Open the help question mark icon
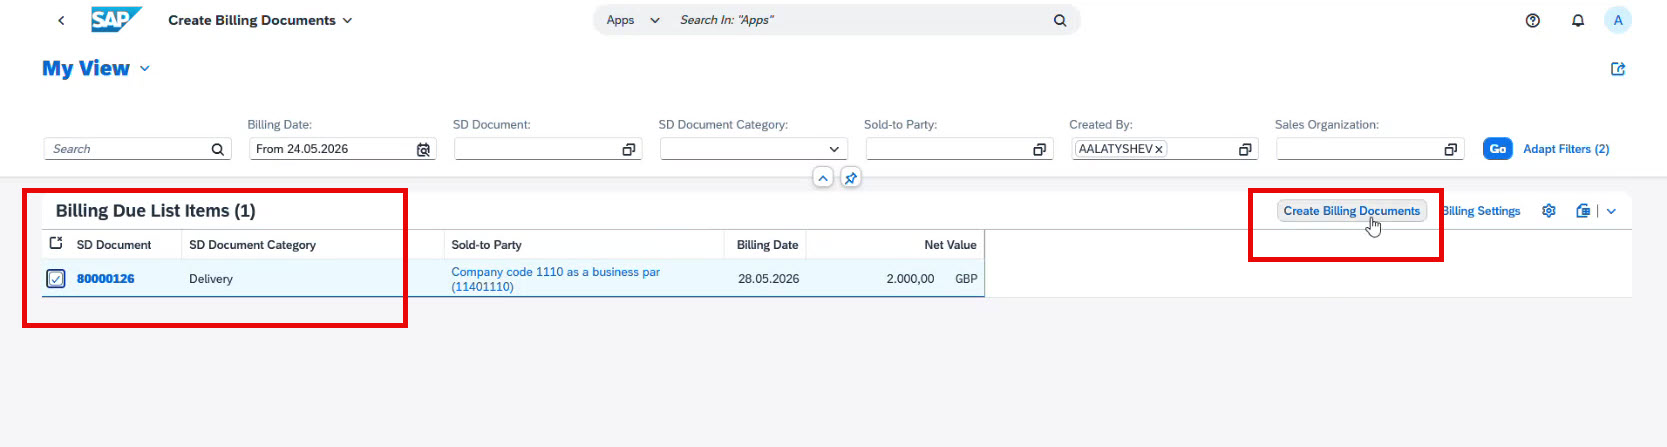 [x=1533, y=20]
